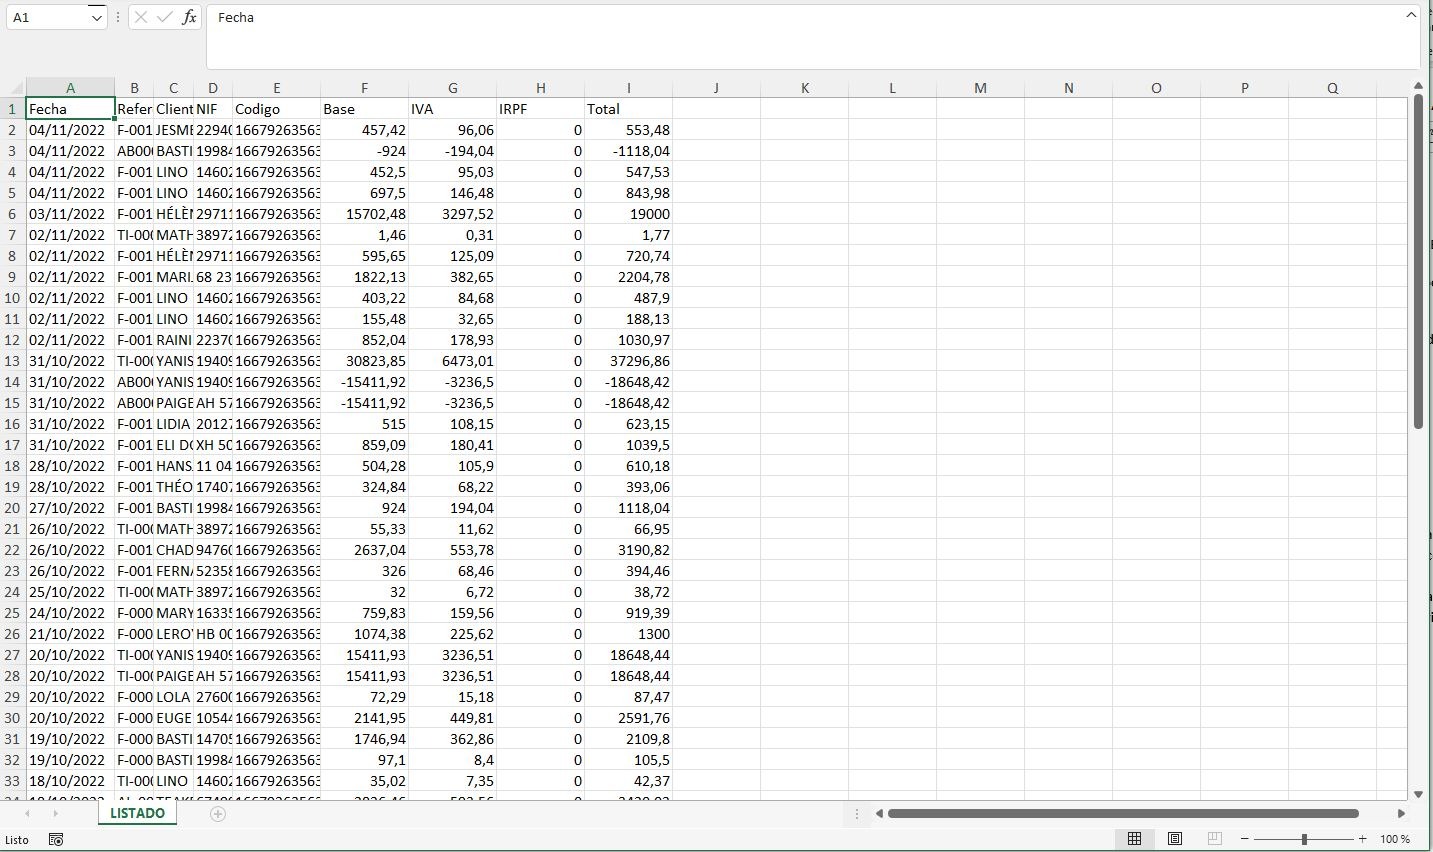Click the Select All corner triangle
This screenshot has height=852, width=1433.
click(x=14, y=88)
